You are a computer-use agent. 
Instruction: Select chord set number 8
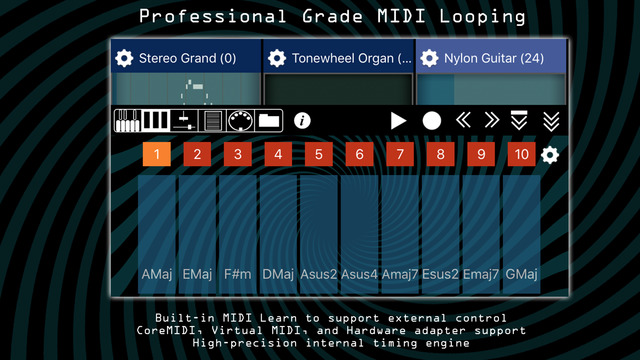click(440, 154)
